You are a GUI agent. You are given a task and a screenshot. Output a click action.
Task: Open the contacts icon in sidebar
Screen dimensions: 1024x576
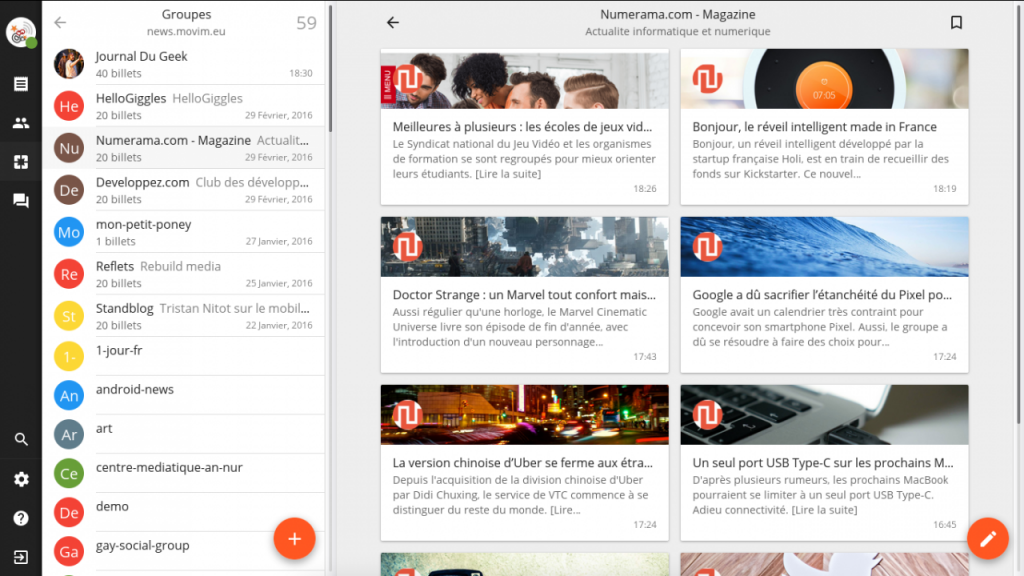pyautogui.click(x=21, y=123)
